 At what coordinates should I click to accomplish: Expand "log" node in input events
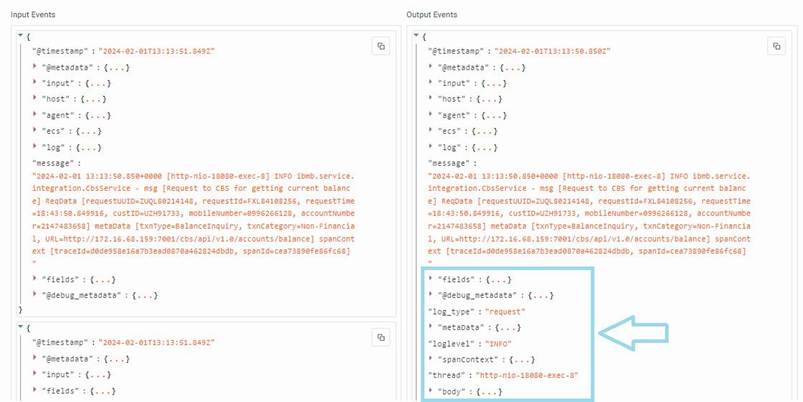coord(36,146)
